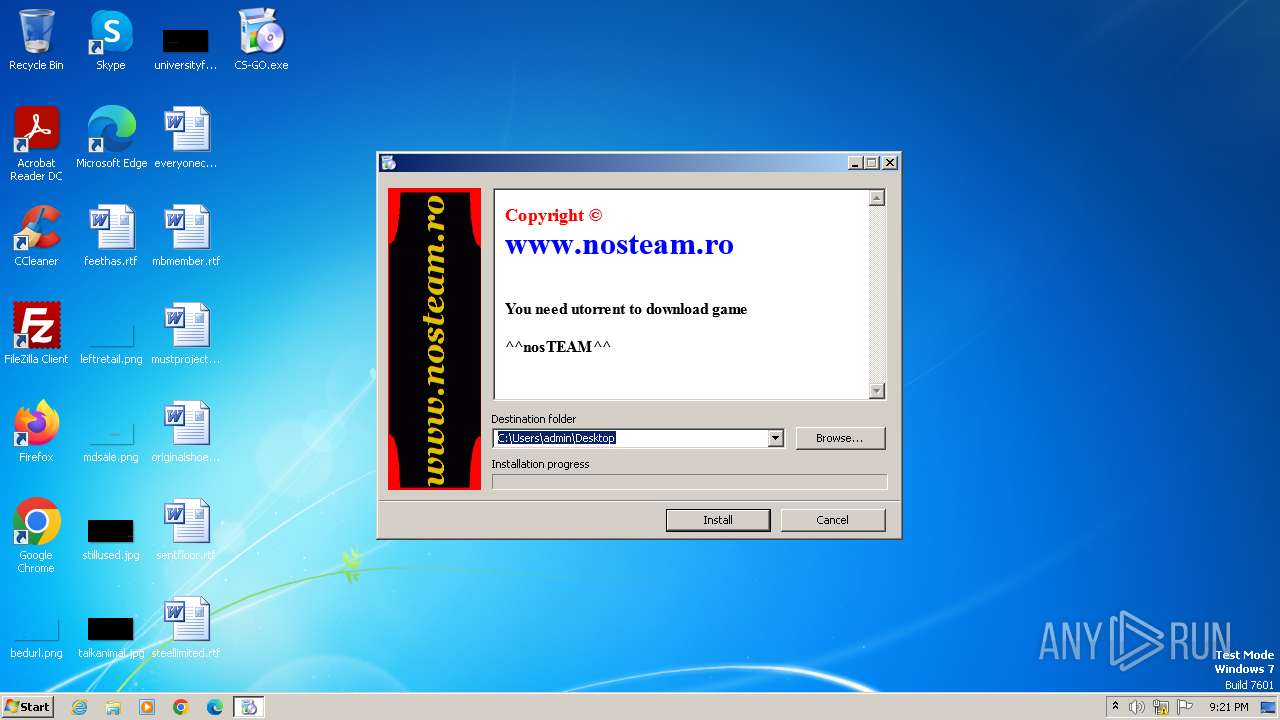This screenshot has width=1280, height=720.
Task: Launch Skype from the desktop
Action: pos(111,40)
